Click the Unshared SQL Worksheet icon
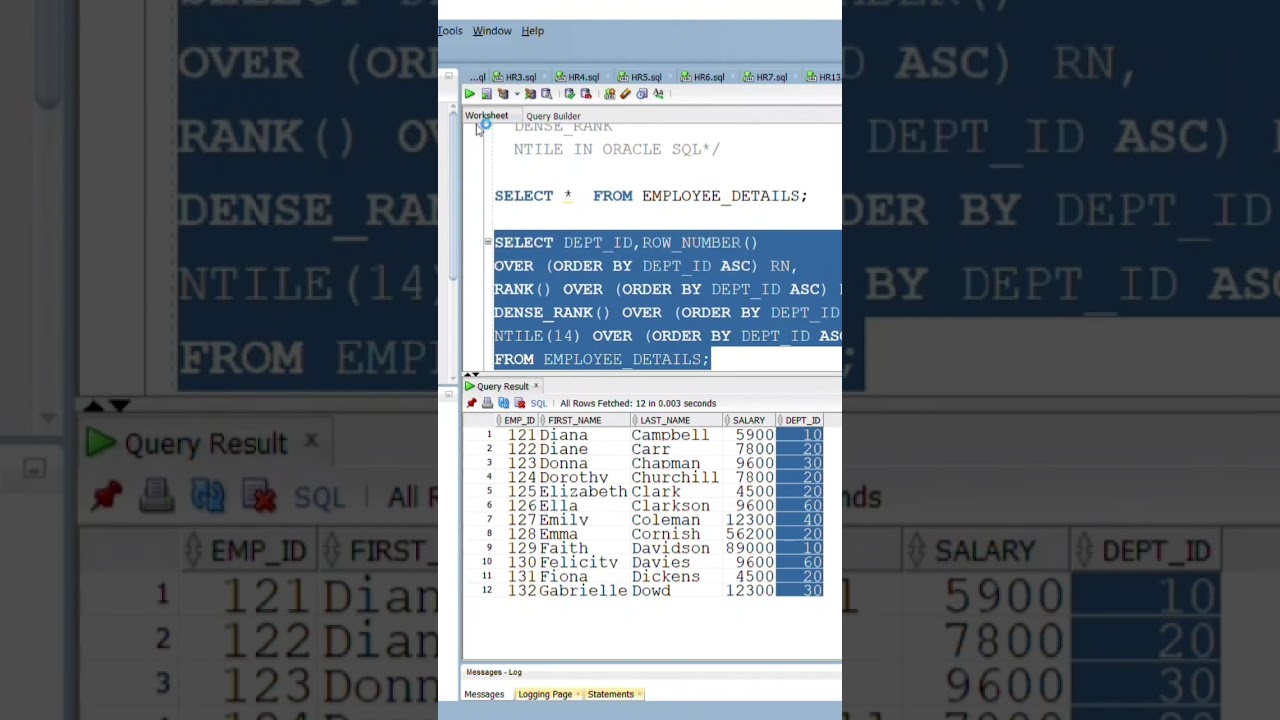The image size is (1280, 720). click(x=609, y=94)
